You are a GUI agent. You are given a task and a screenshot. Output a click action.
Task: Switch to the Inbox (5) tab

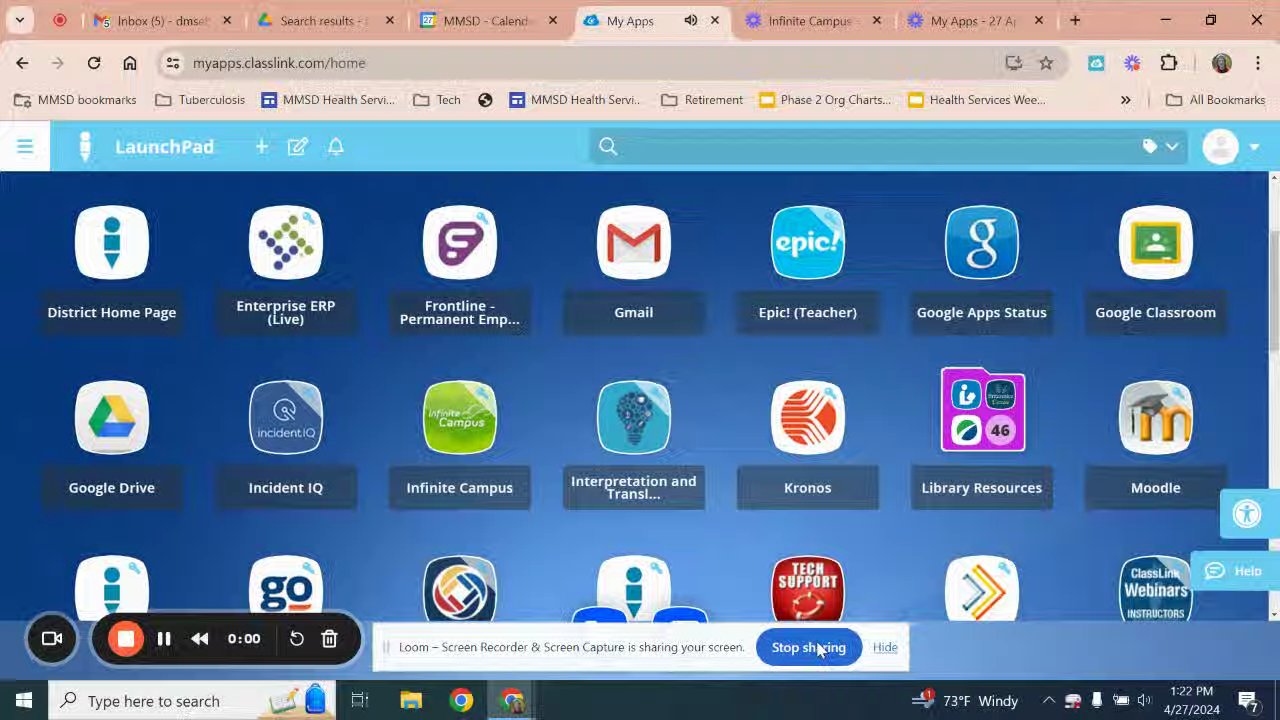click(160, 20)
